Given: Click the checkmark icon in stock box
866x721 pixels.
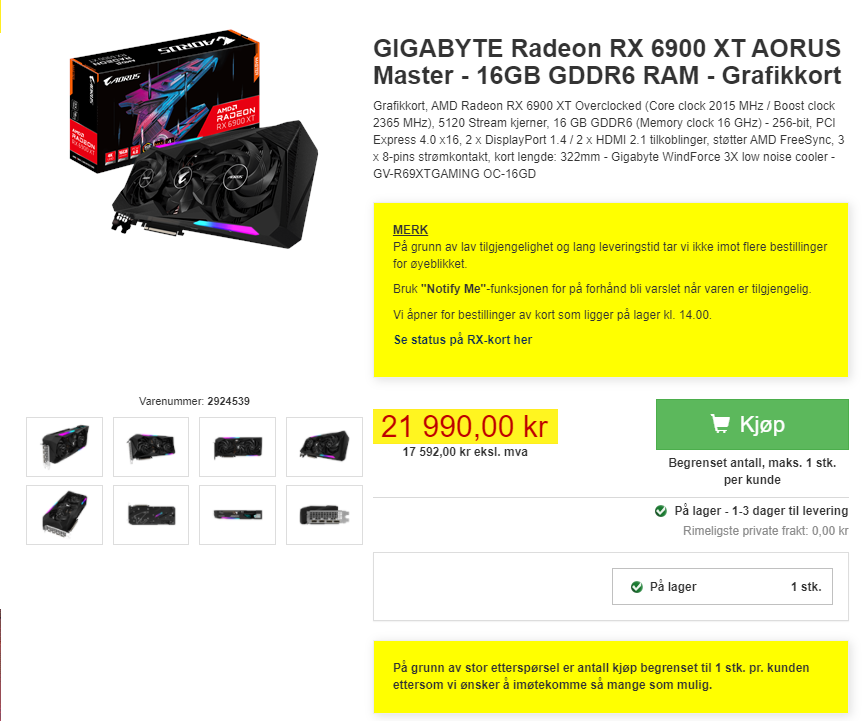Looking at the screenshot, I should [x=637, y=587].
